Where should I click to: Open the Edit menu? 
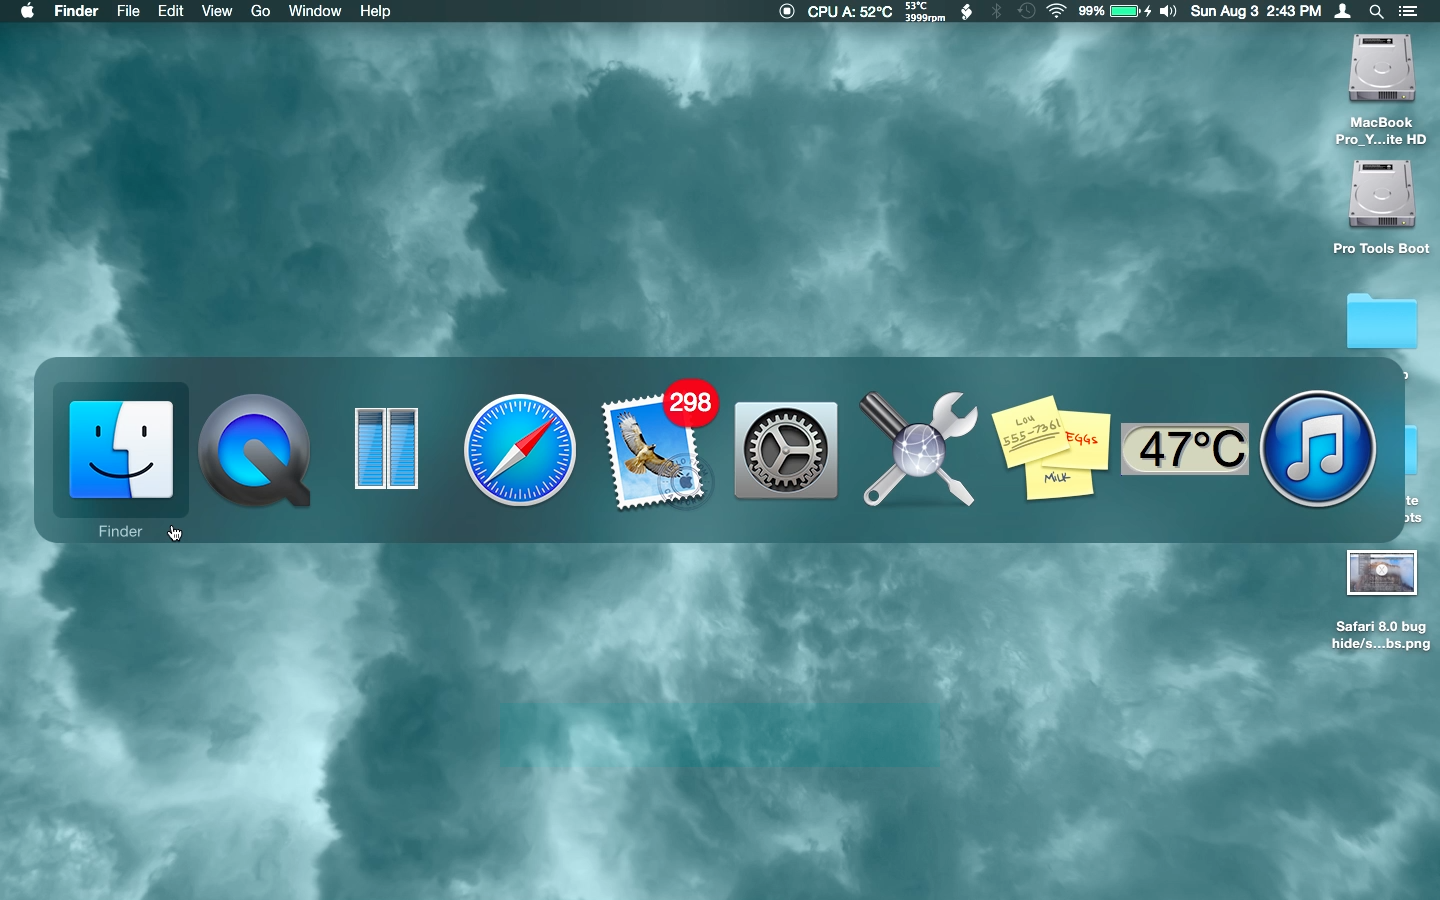pos(171,11)
